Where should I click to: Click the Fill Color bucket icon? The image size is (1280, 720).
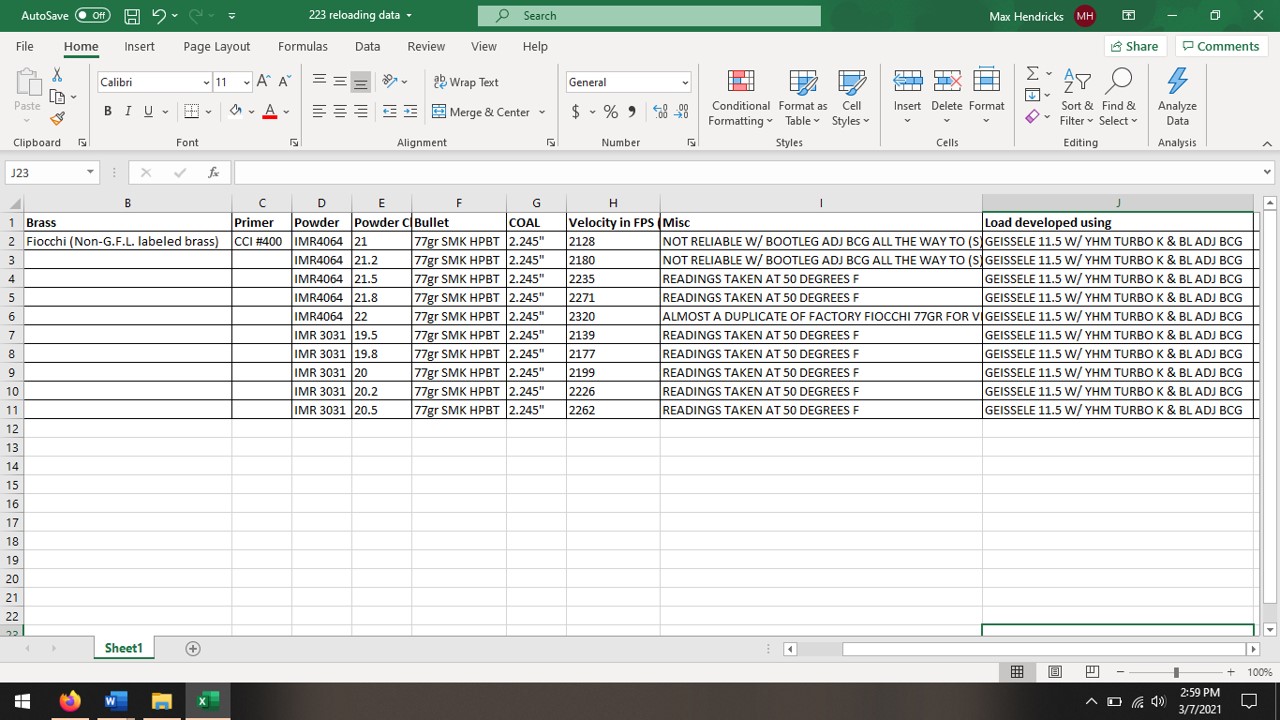pos(236,111)
